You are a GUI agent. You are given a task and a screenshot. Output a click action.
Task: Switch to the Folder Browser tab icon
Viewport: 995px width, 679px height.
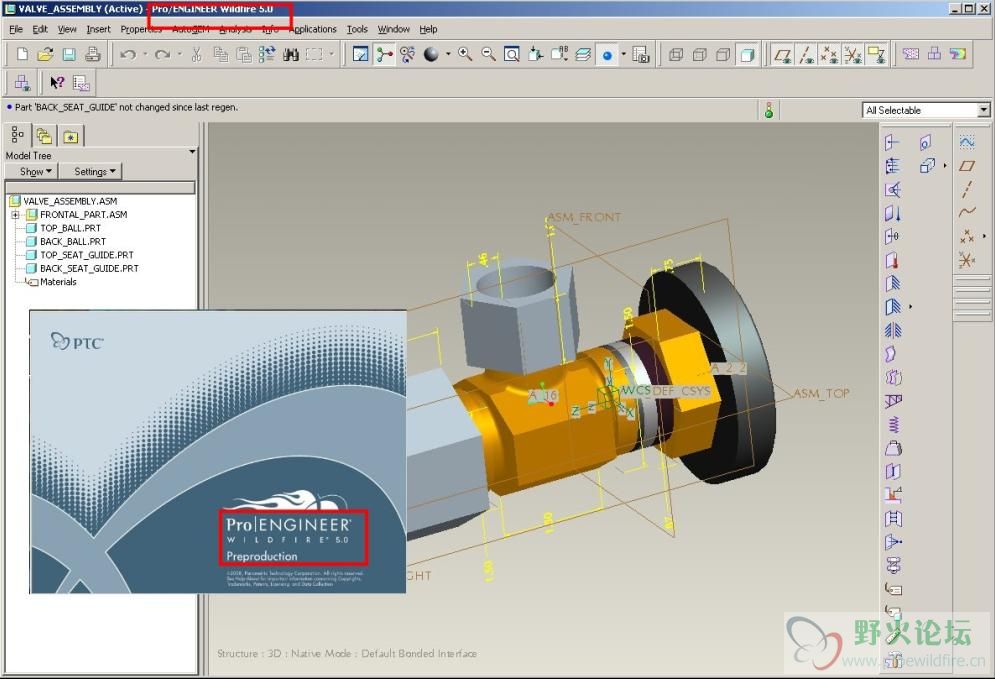(44, 136)
